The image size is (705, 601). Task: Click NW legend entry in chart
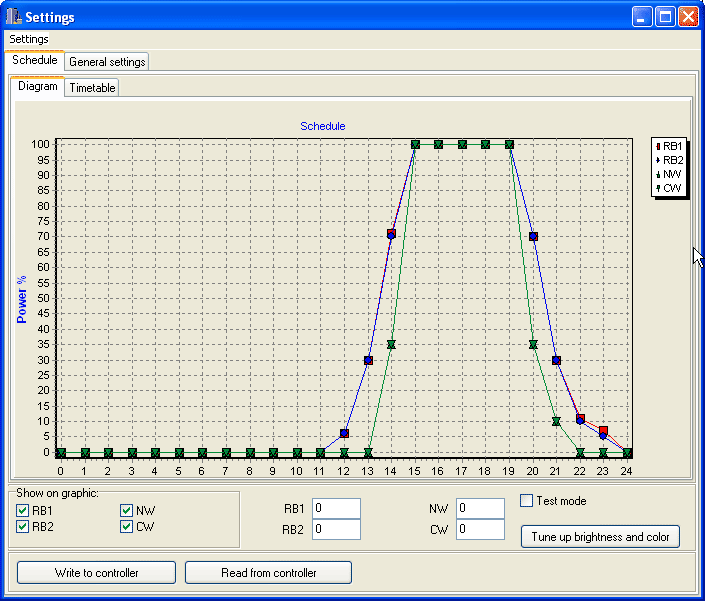point(670,174)
